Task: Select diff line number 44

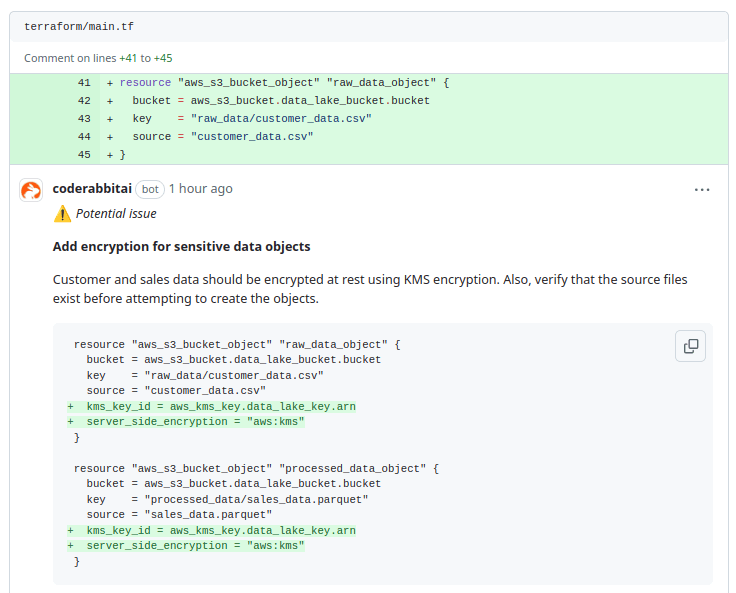Action: (x=84, y=136)
